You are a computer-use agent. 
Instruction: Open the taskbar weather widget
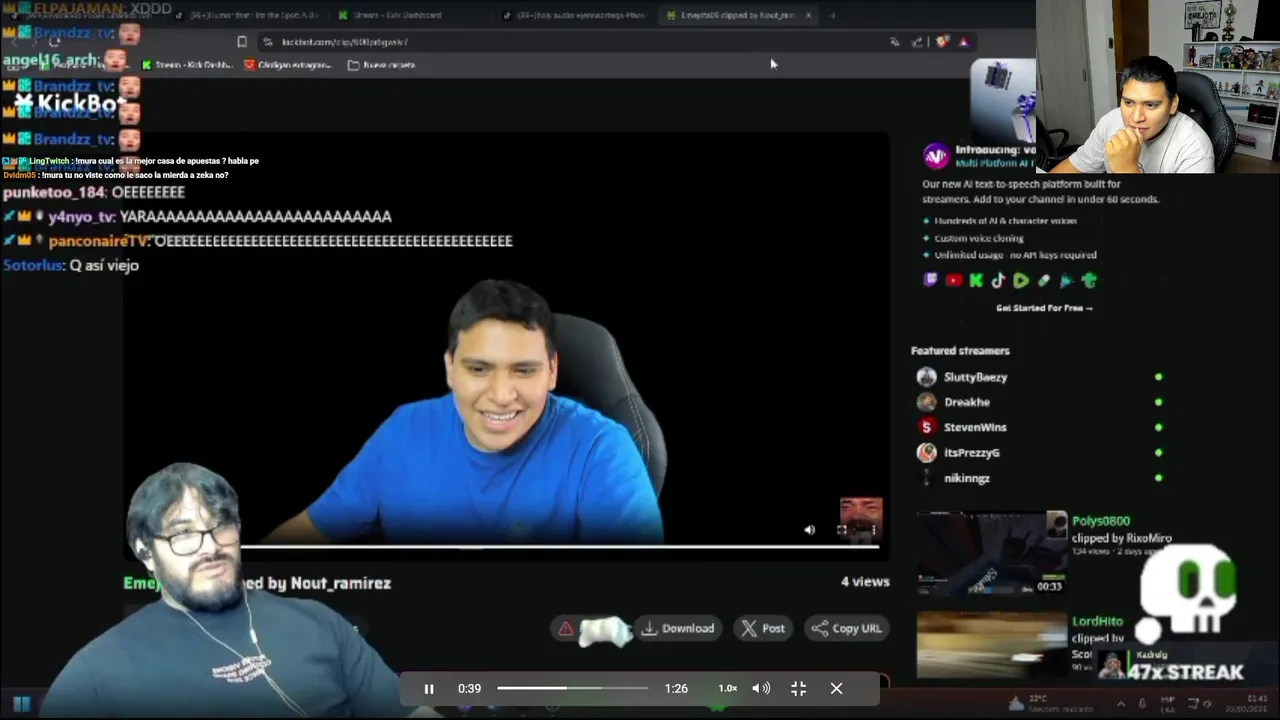pos(1050,702)
